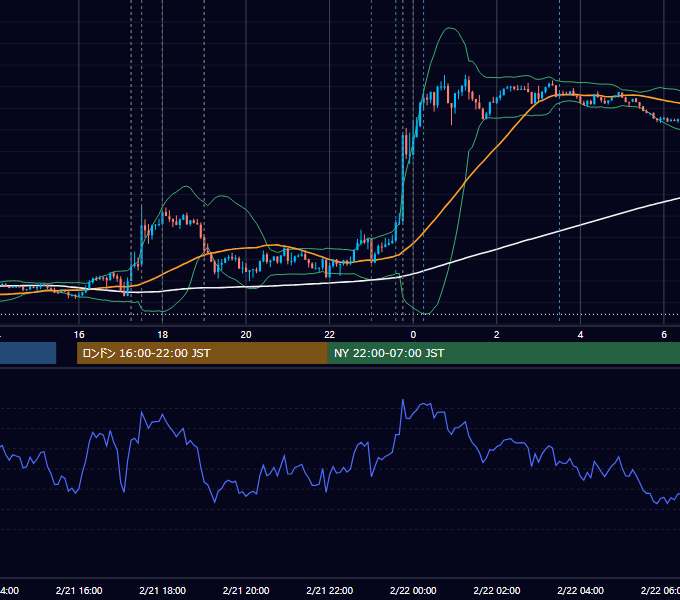Select the 2/21 18:00 time label

162,590
